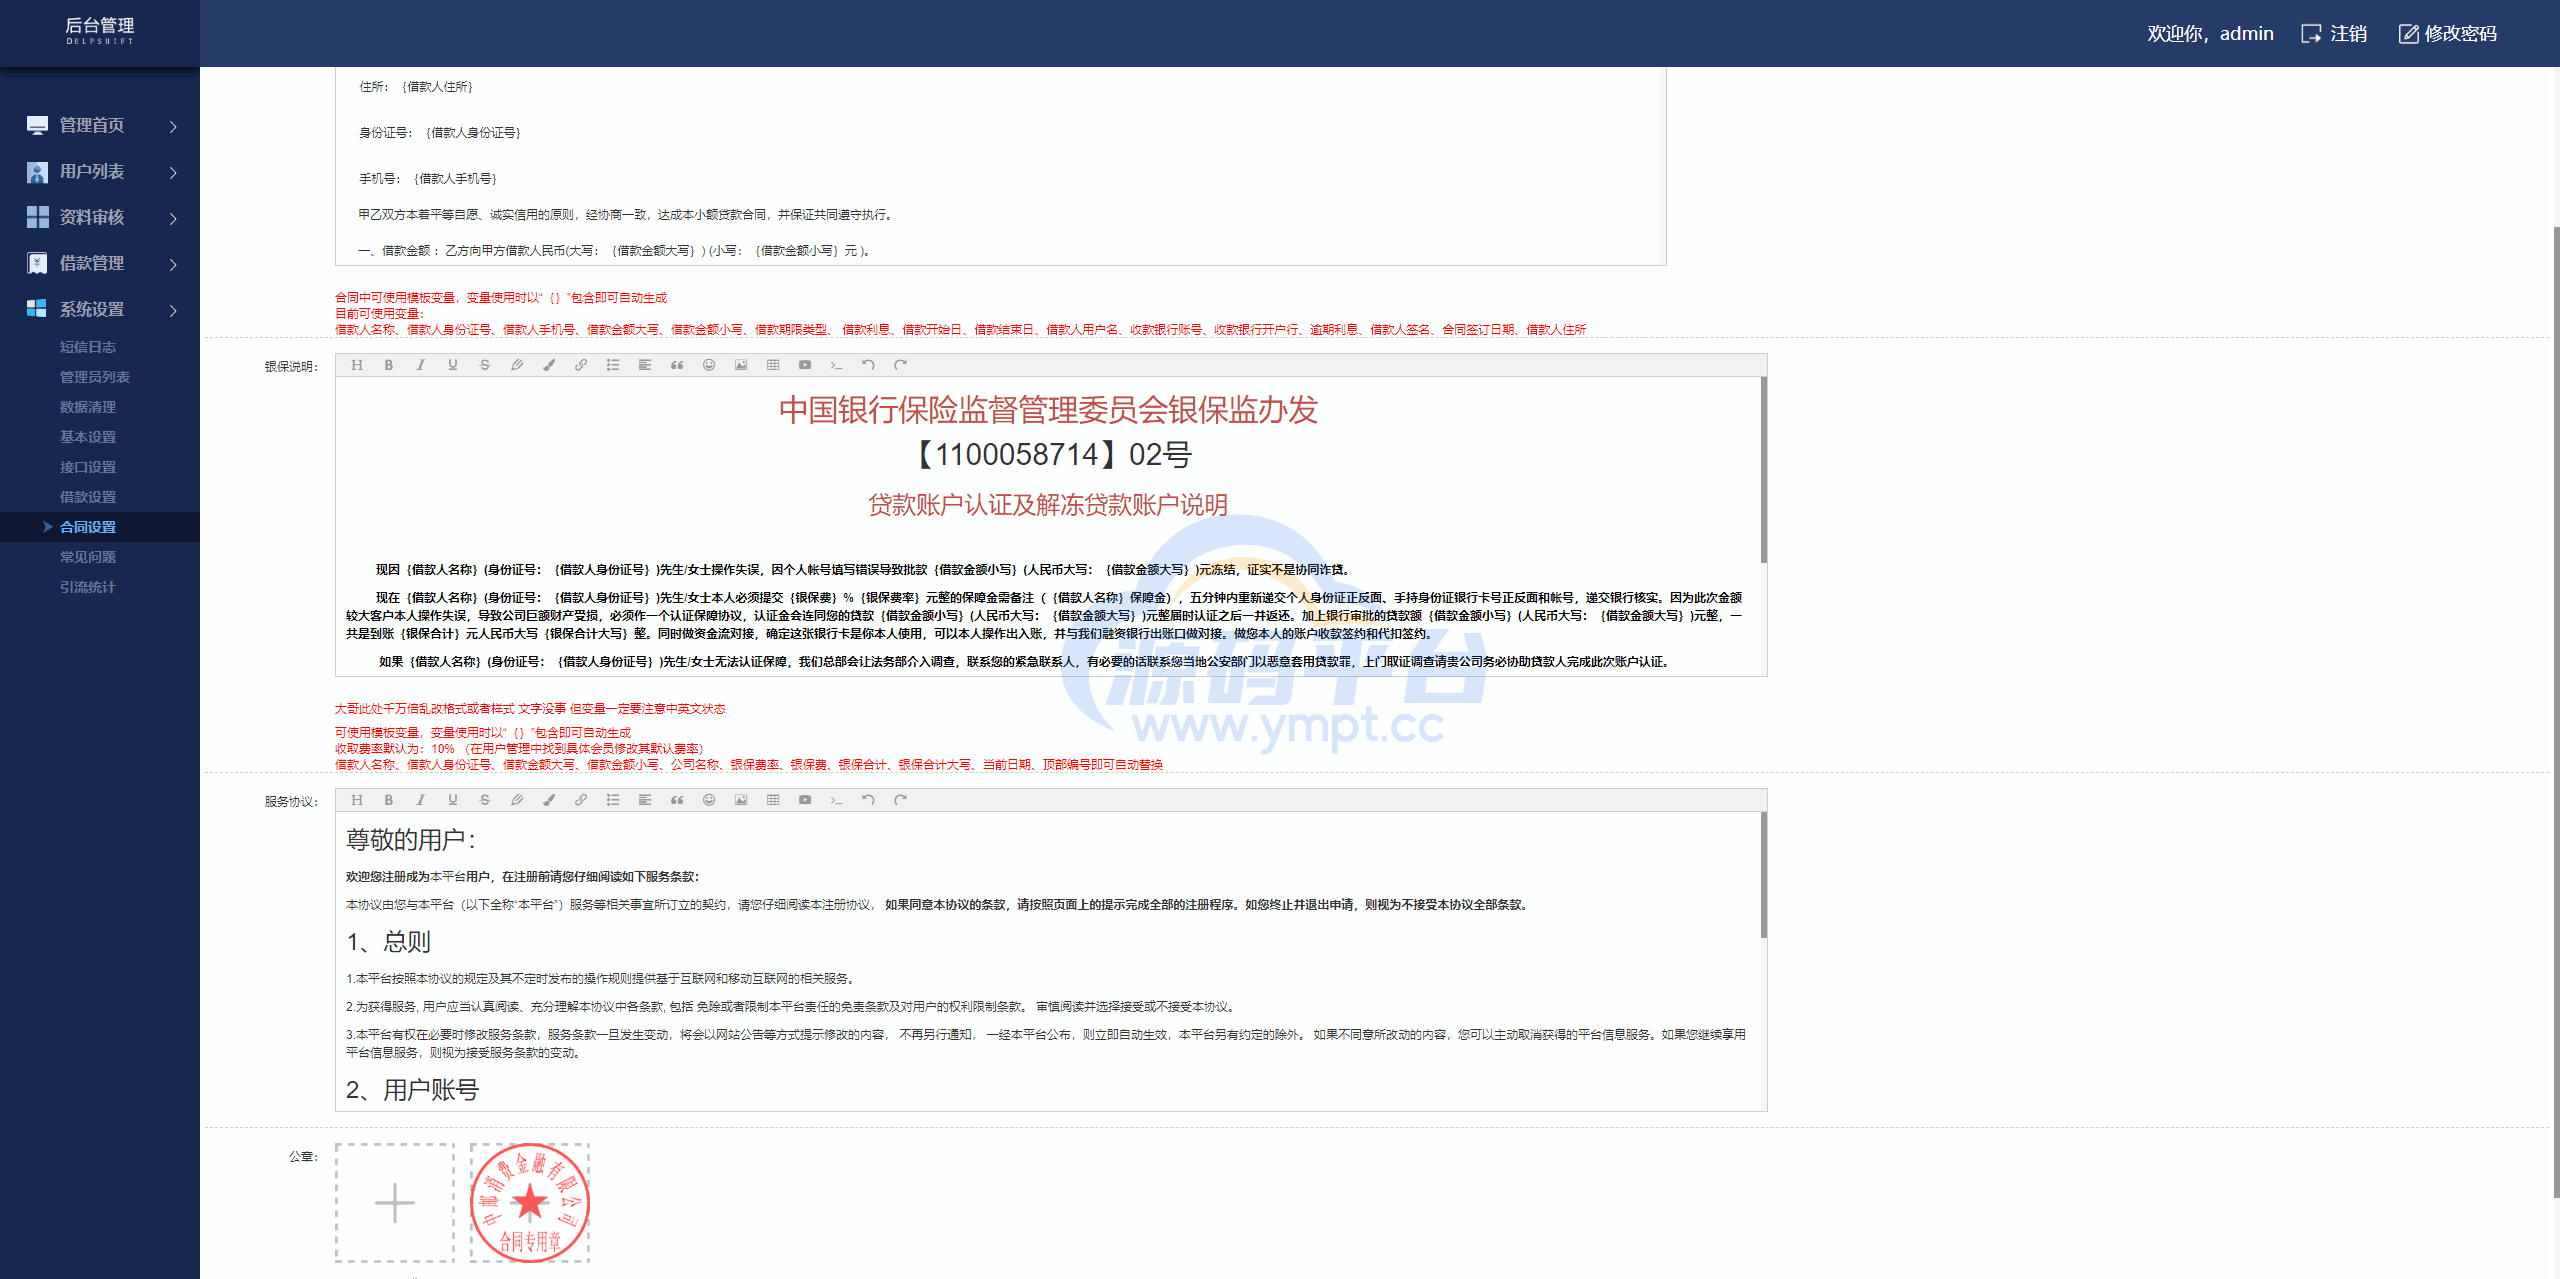Insert link in 服务协议 editor toolbar
This screenshot has height=1279, width=2560.
coord(581,800)
